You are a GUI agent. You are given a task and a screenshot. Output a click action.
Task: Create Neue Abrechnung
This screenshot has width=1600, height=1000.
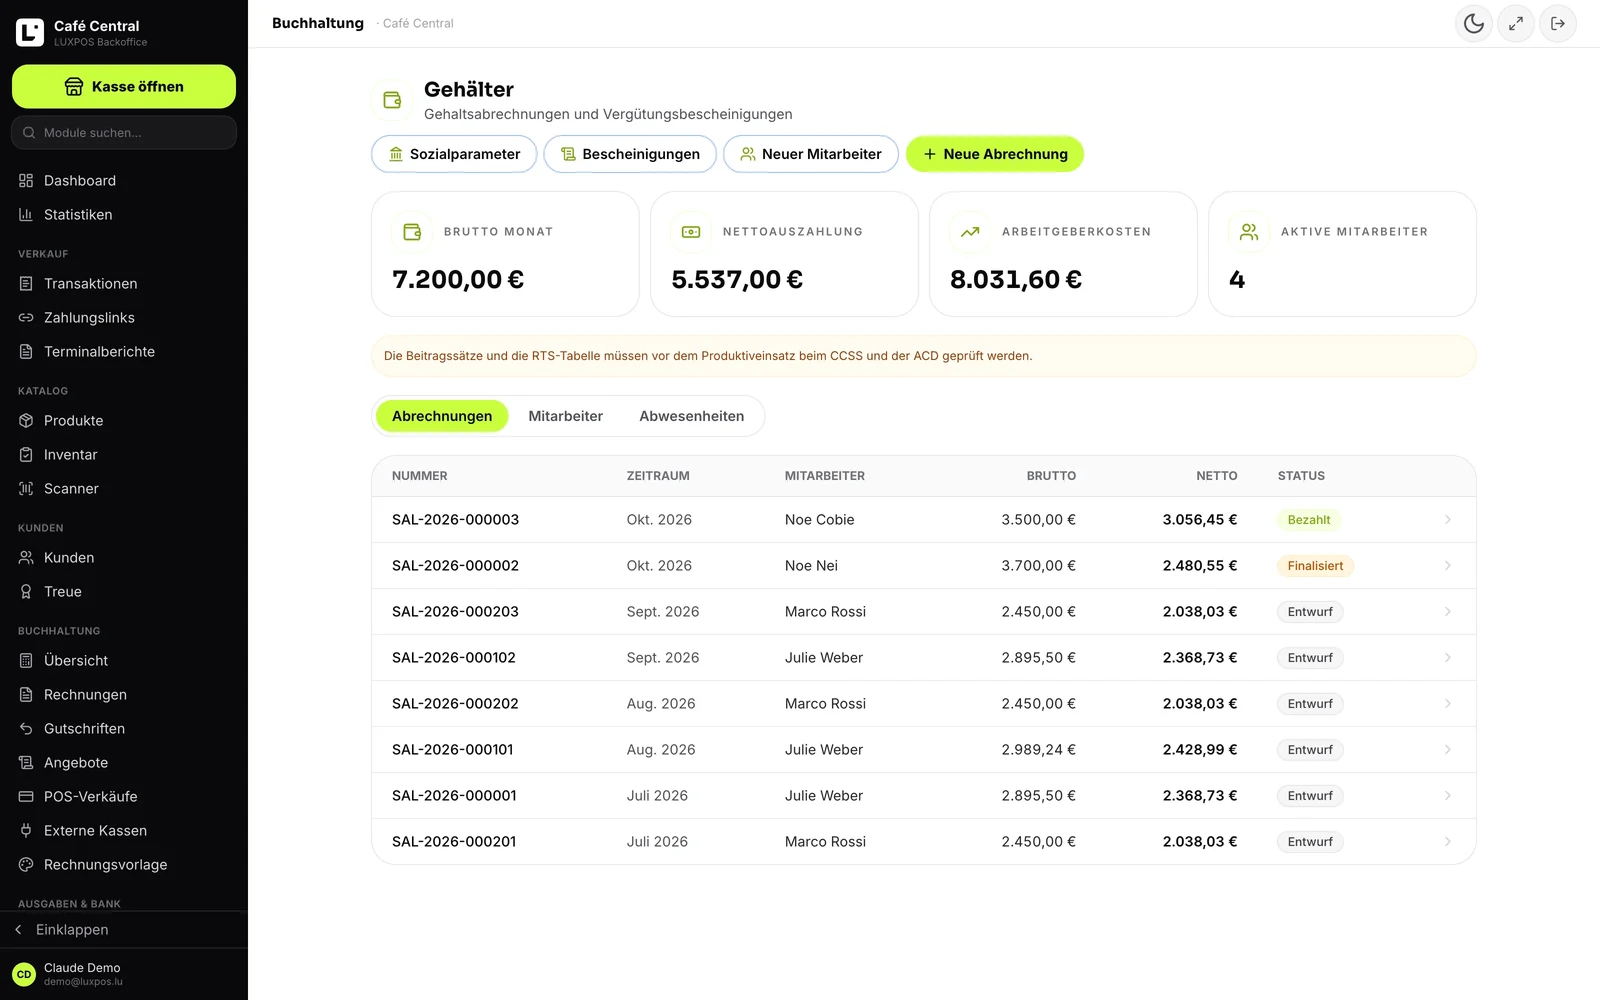995,154
